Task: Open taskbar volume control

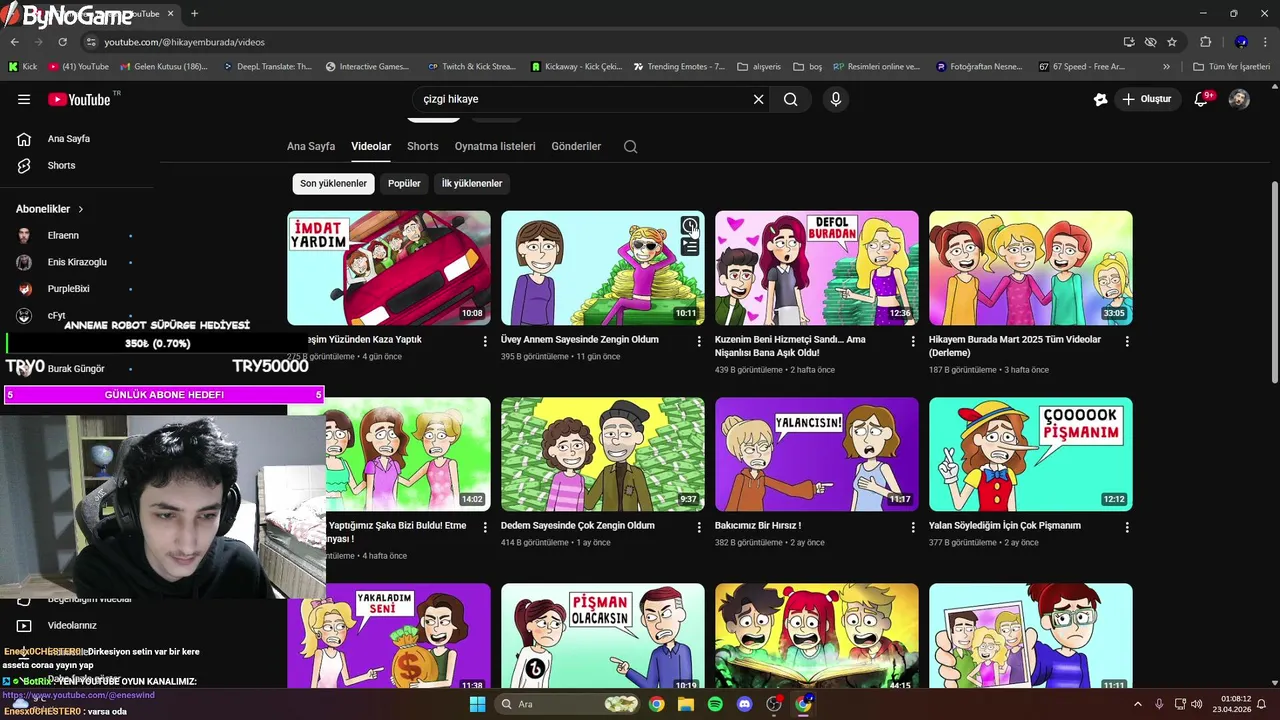Action: (x=1197, y=704)
